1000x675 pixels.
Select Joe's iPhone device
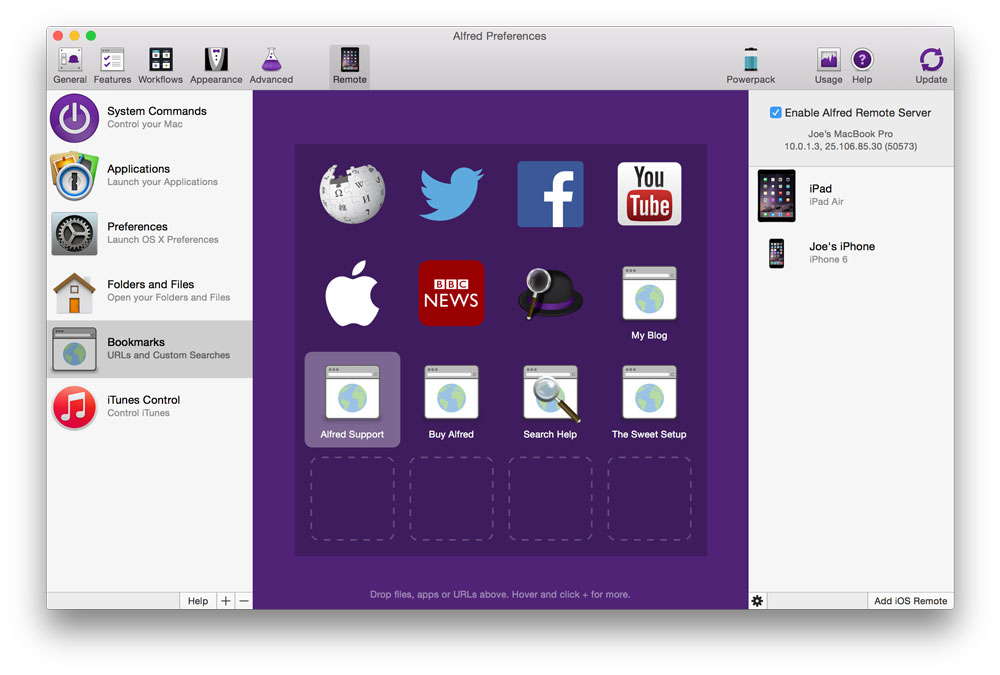(x=851, y=253)
